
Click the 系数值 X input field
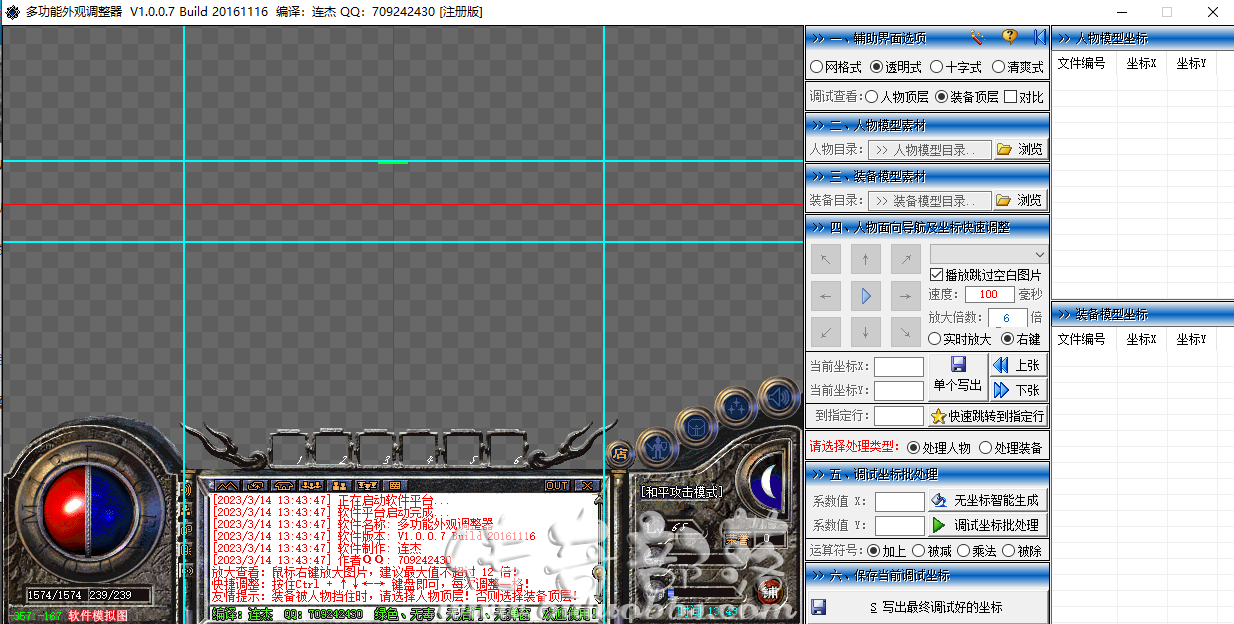pos(899,501)
